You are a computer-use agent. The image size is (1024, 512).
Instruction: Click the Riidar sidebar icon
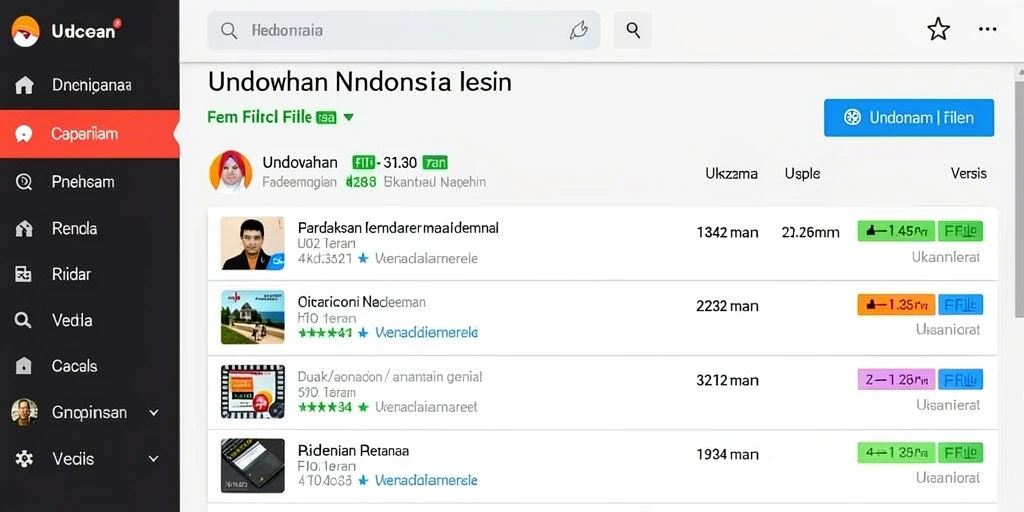[24, 274]
